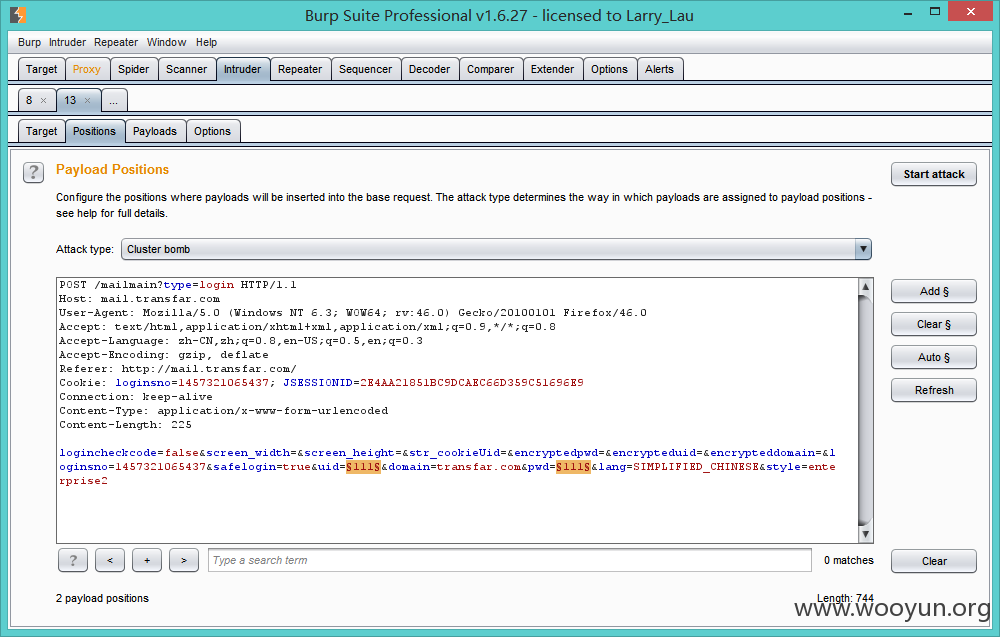Click the Auto § button
This screenshot has height=637, width=1000.
pos(934,357)
